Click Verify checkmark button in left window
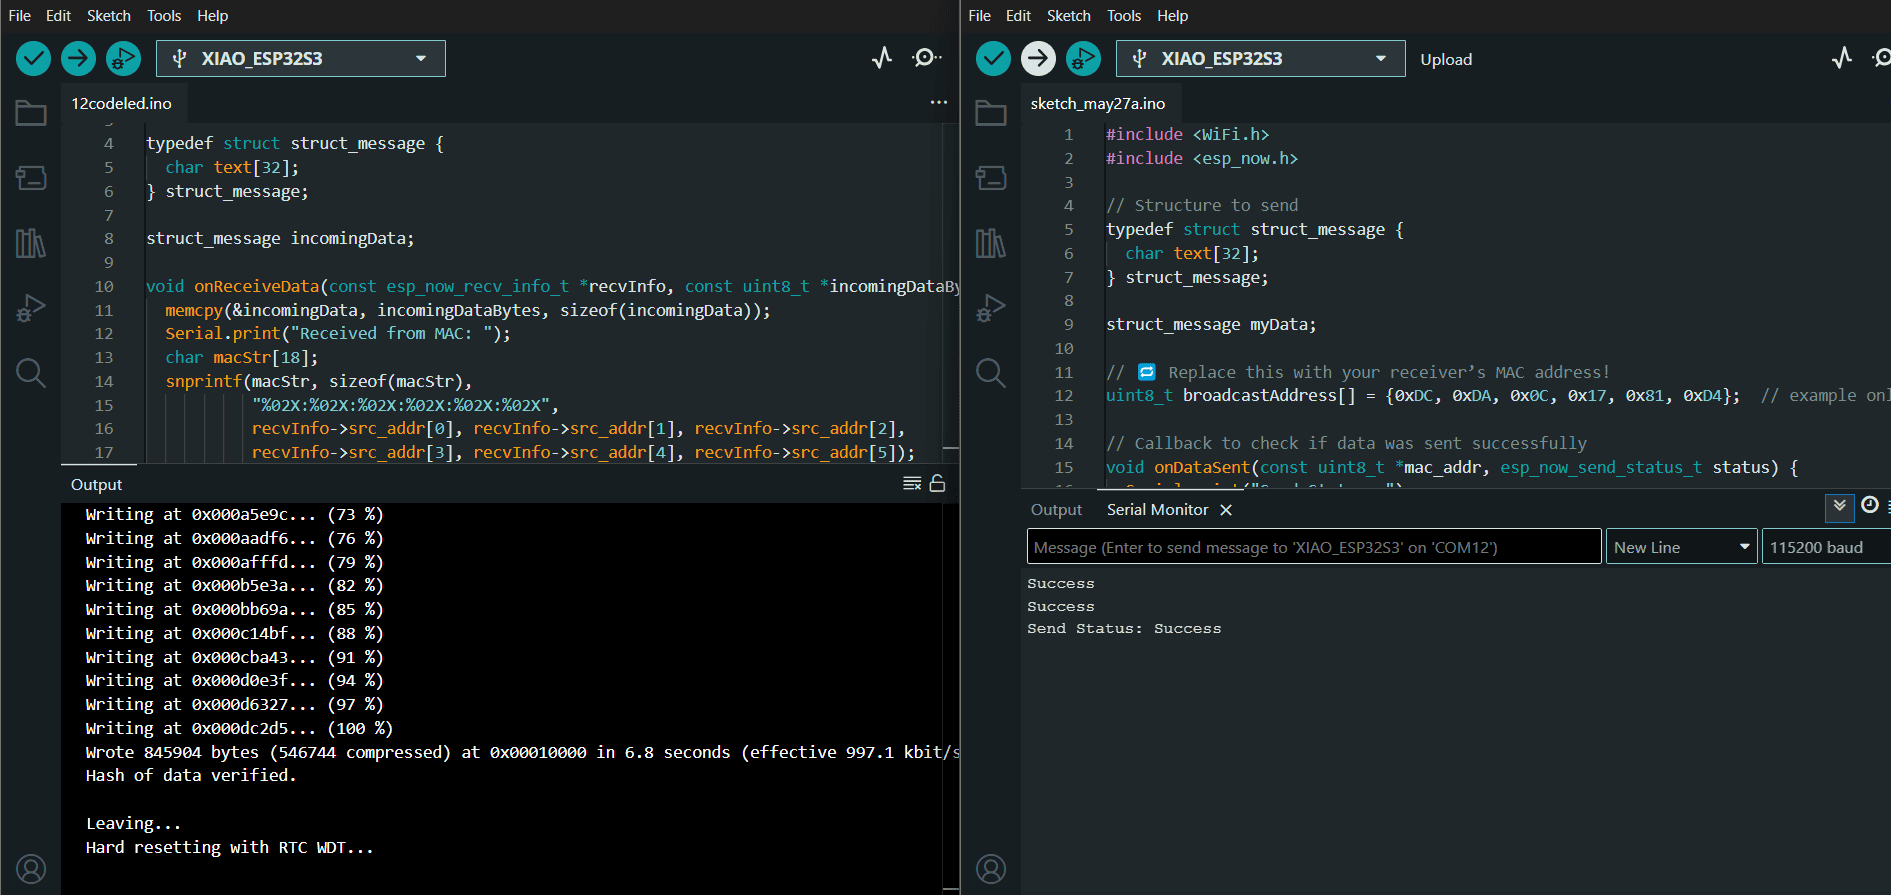This screenshot has height=895, width=1891. 33,59
